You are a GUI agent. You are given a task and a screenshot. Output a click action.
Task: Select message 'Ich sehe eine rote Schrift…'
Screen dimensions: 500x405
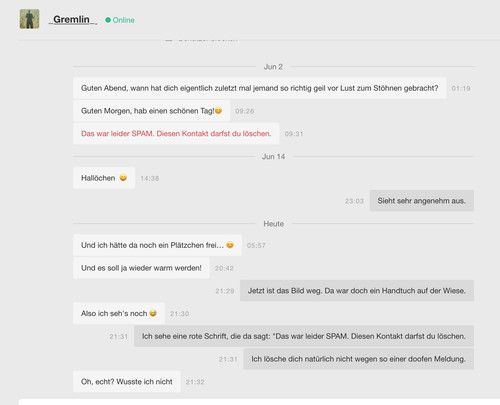pyautogui.click(x=304, y=336)
